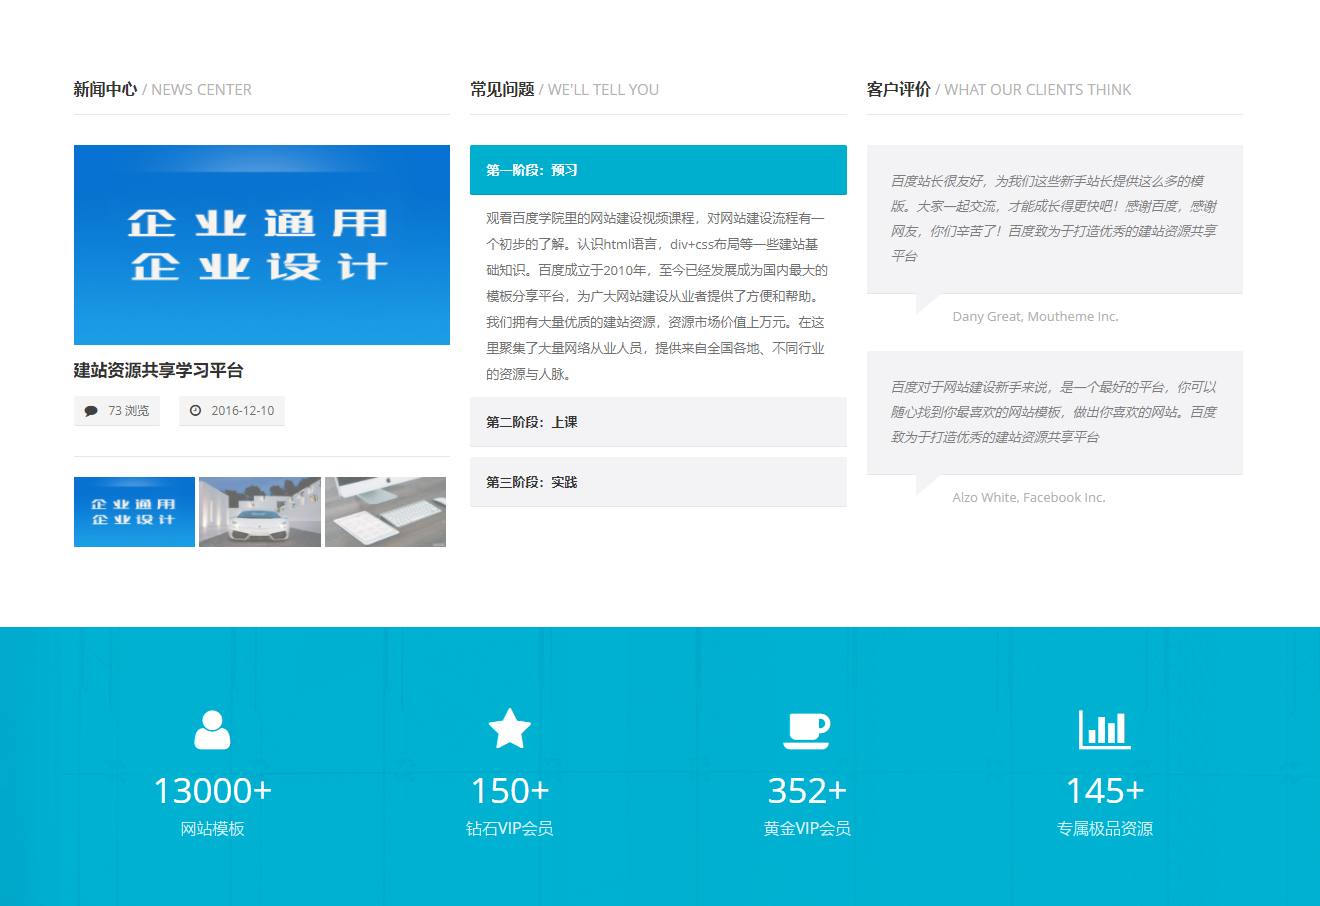Click the Dany Great testimonial quote box
The height and width of the screenshot is (906, 1320).
tap(1054, 219)
